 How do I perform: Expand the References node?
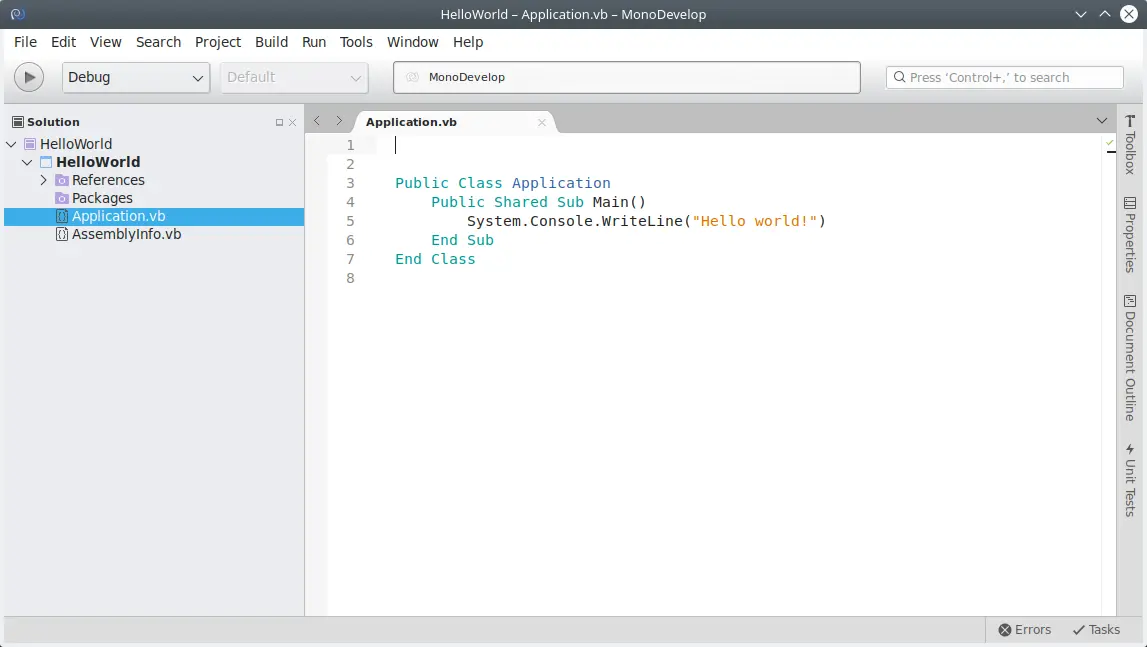43,180
